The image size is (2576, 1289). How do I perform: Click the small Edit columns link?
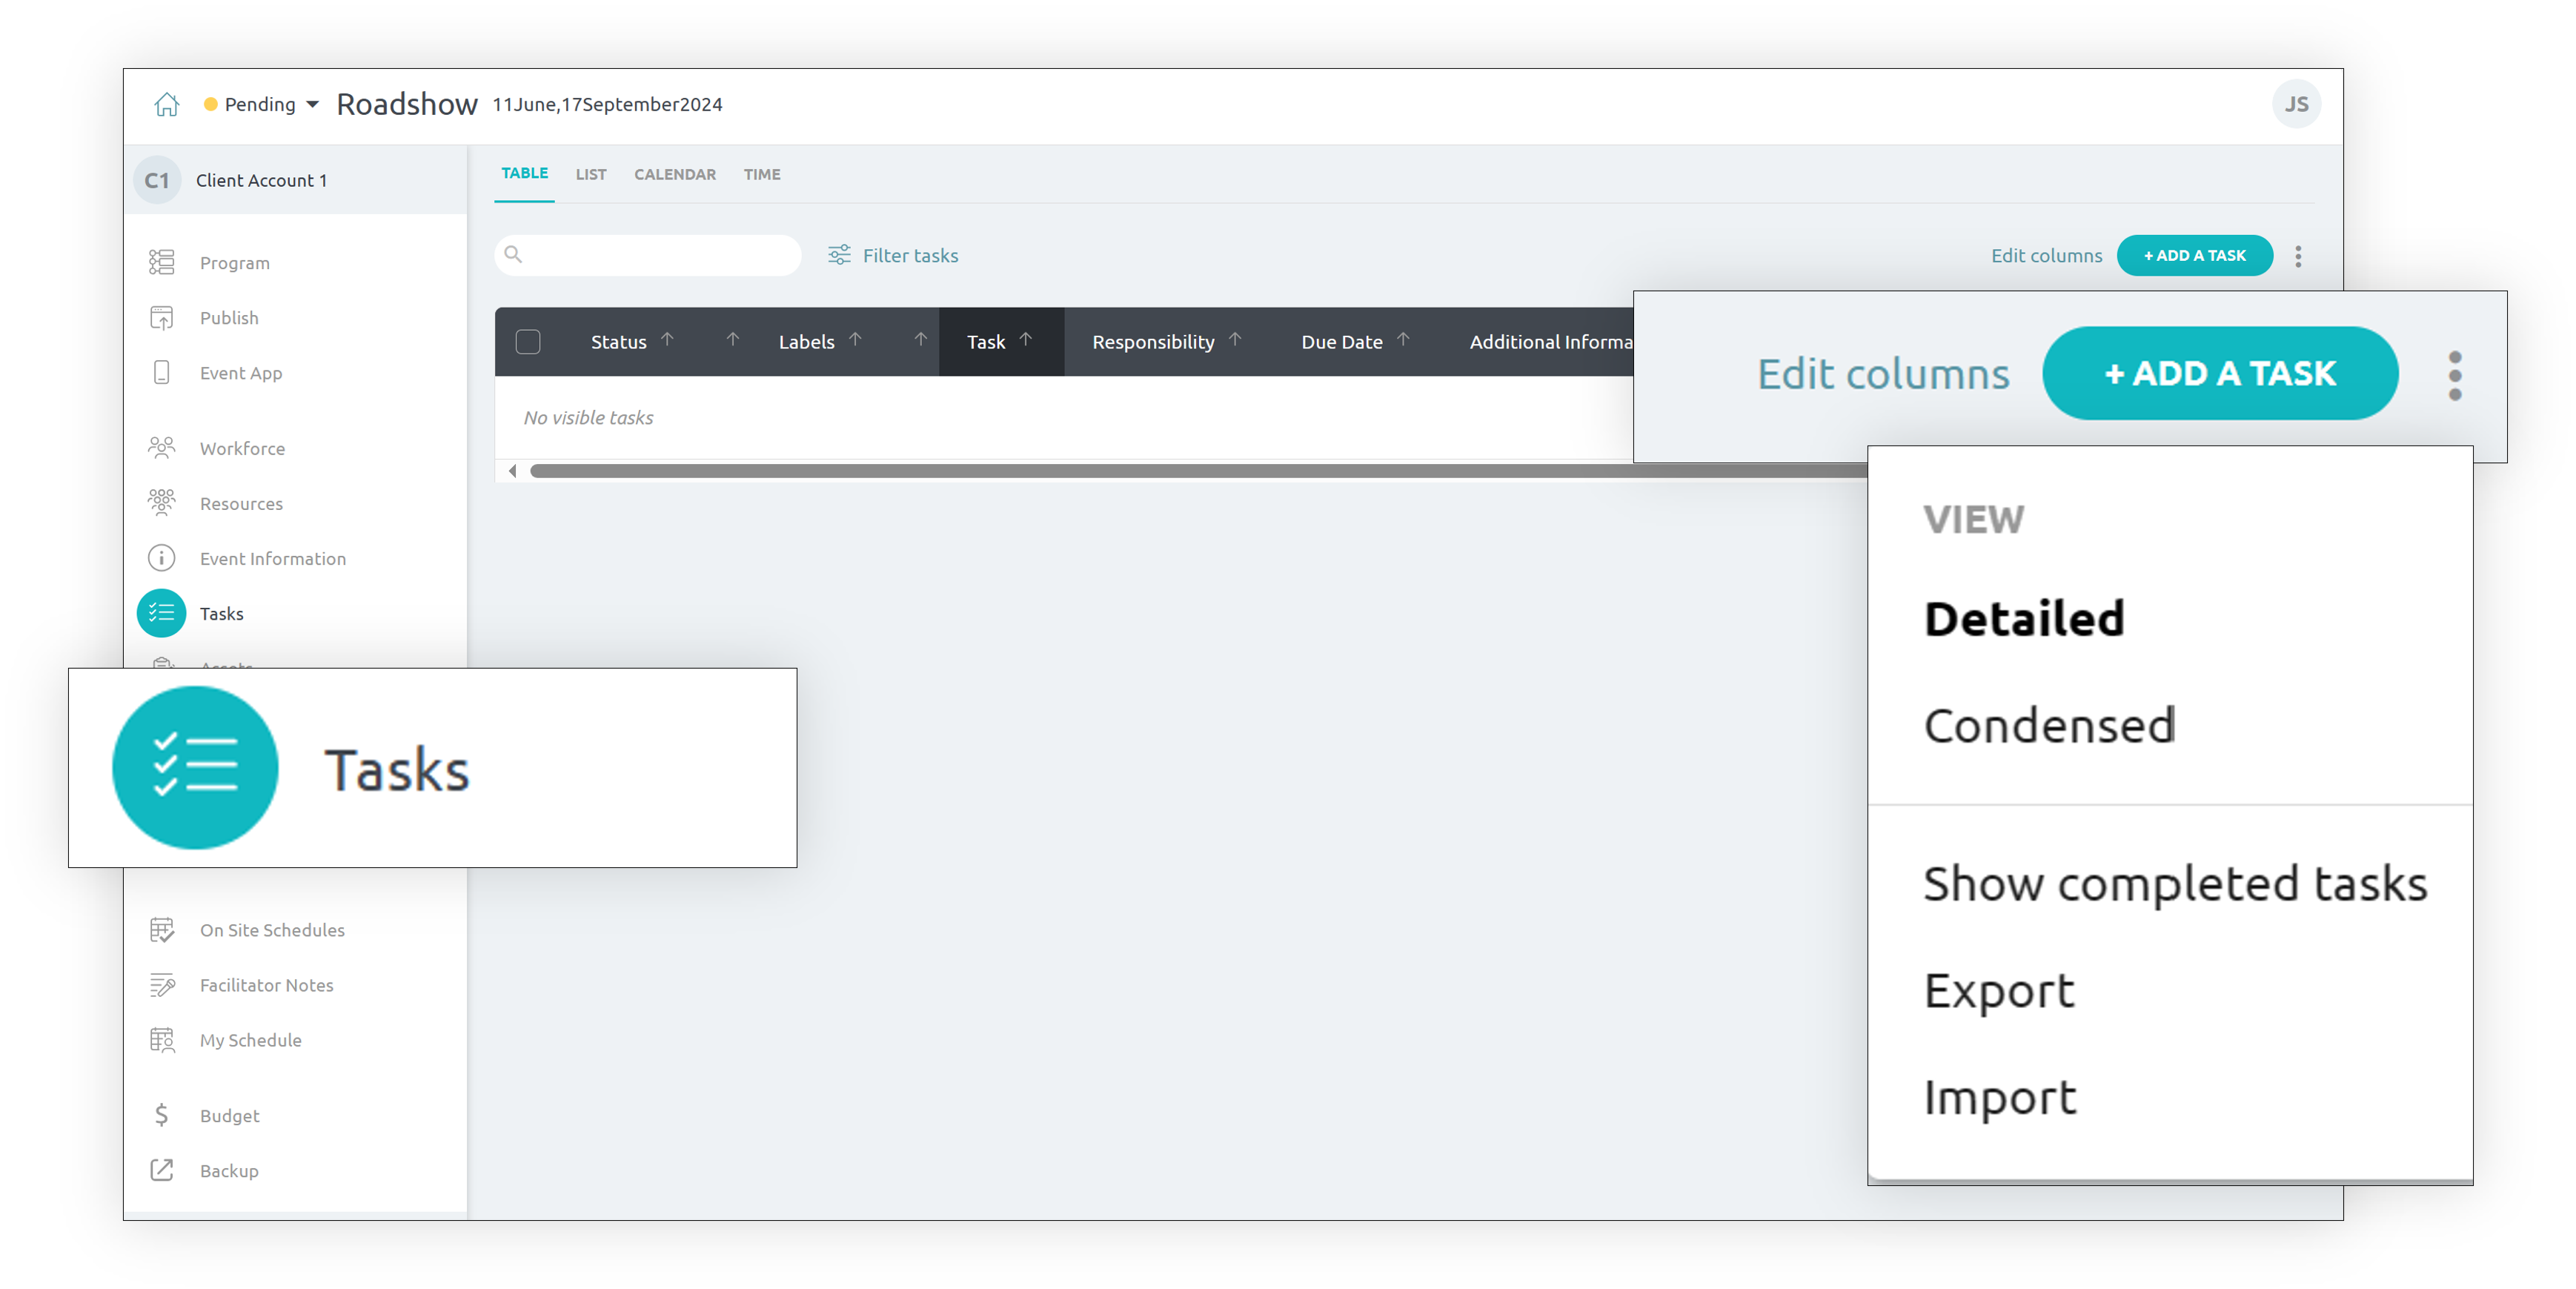pyautogui.click(x=2046, y=256)
